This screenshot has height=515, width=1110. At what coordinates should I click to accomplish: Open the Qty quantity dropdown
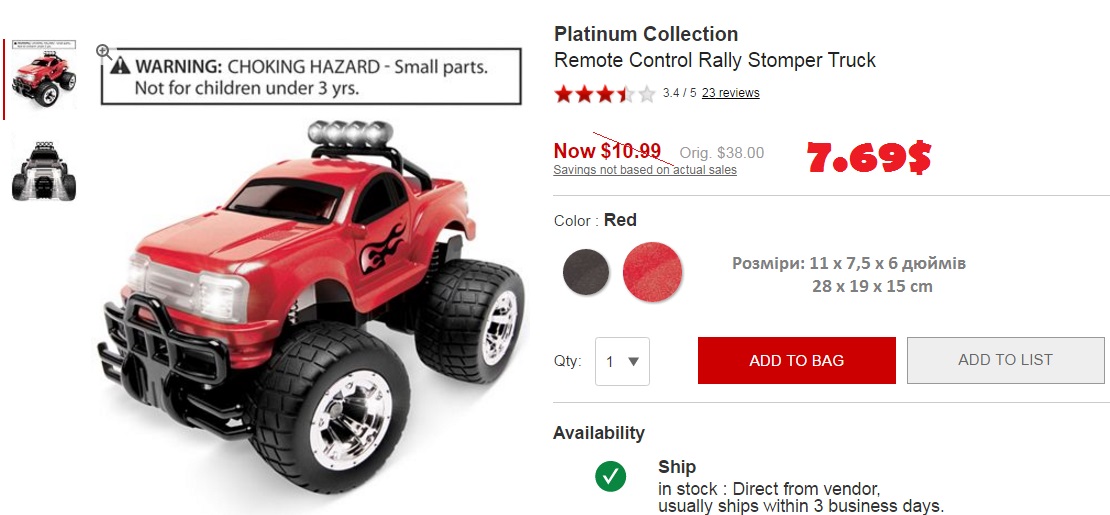(x=622, y=362)
